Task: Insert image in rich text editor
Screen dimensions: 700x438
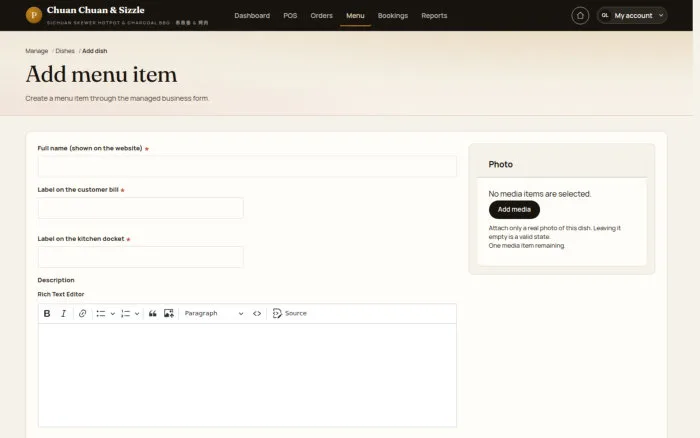Action: (169, 313)
